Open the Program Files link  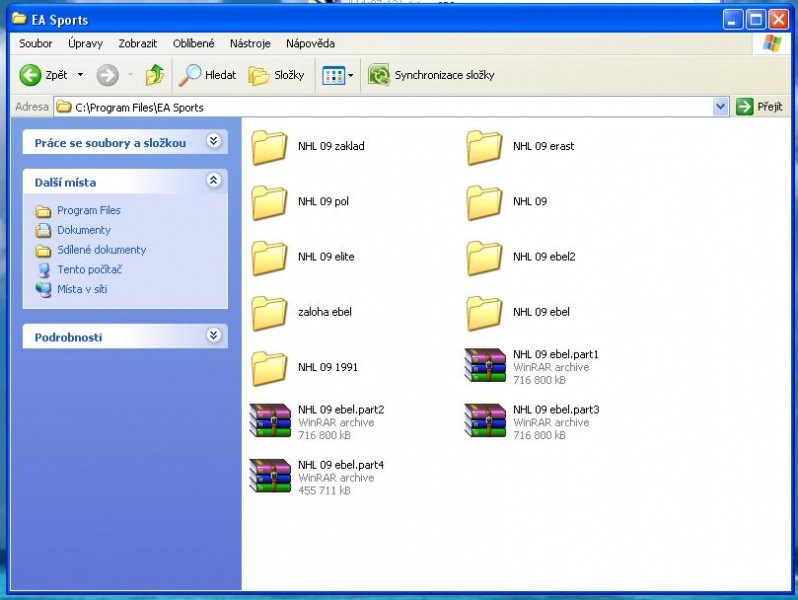click(x=89, y=210)
